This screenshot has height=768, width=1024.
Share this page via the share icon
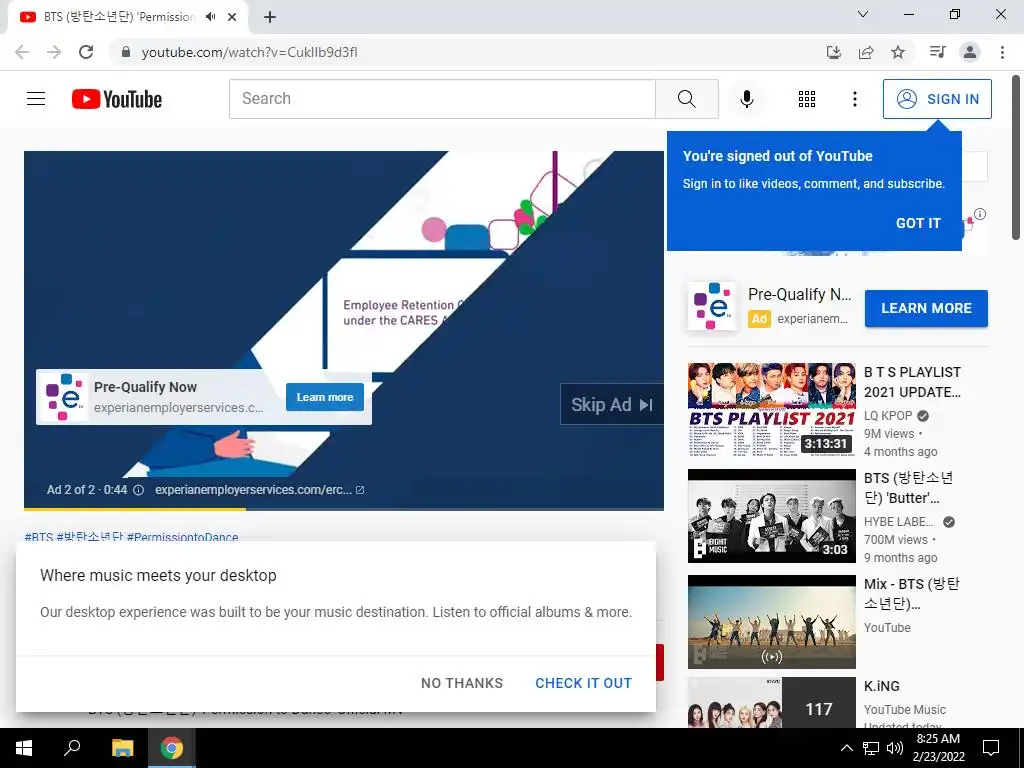point(866,52)
